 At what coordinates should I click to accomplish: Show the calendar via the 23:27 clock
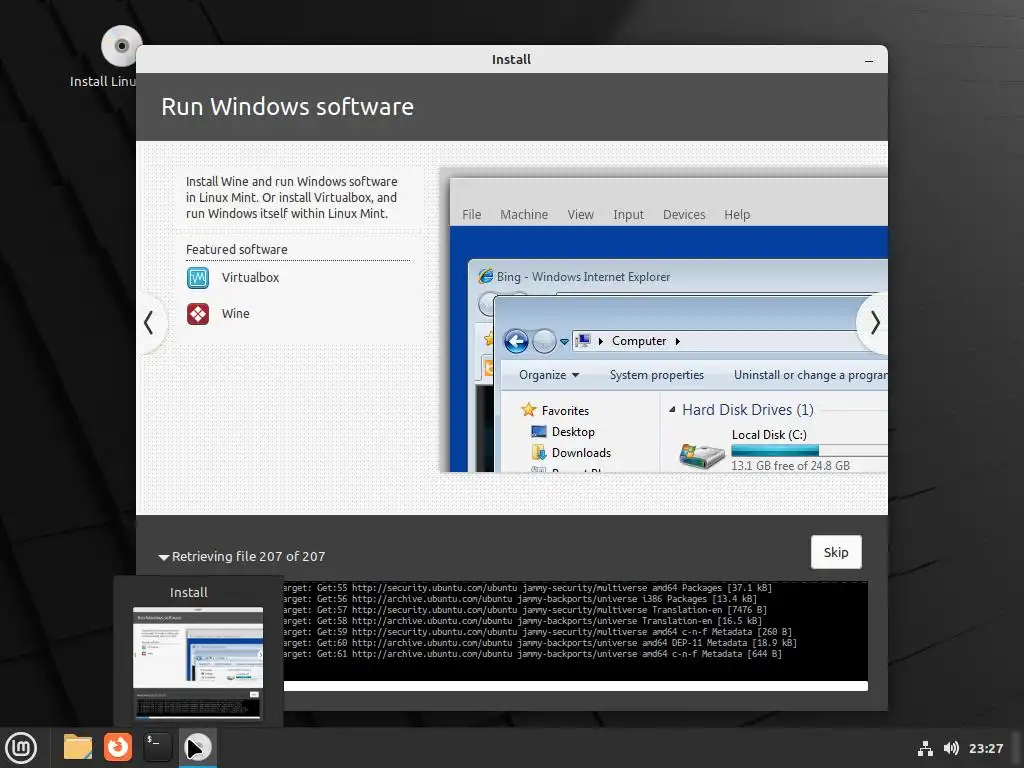tap(985, 748)
